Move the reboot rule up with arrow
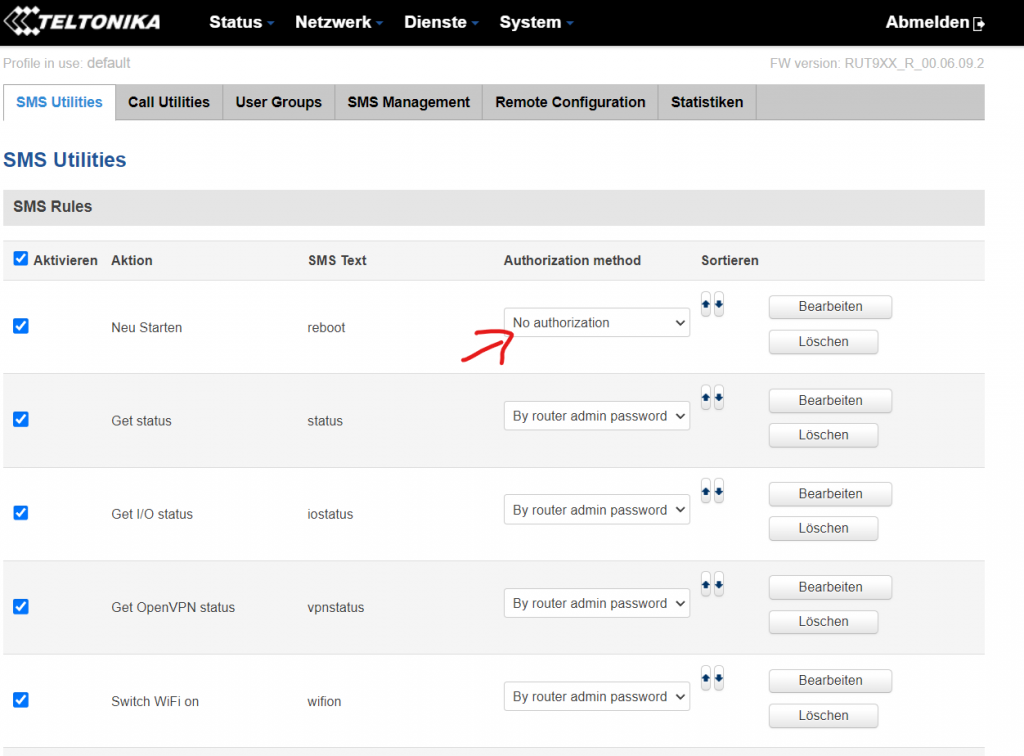The width and height of the screenshot is (1024, 756). pos(706,304)
